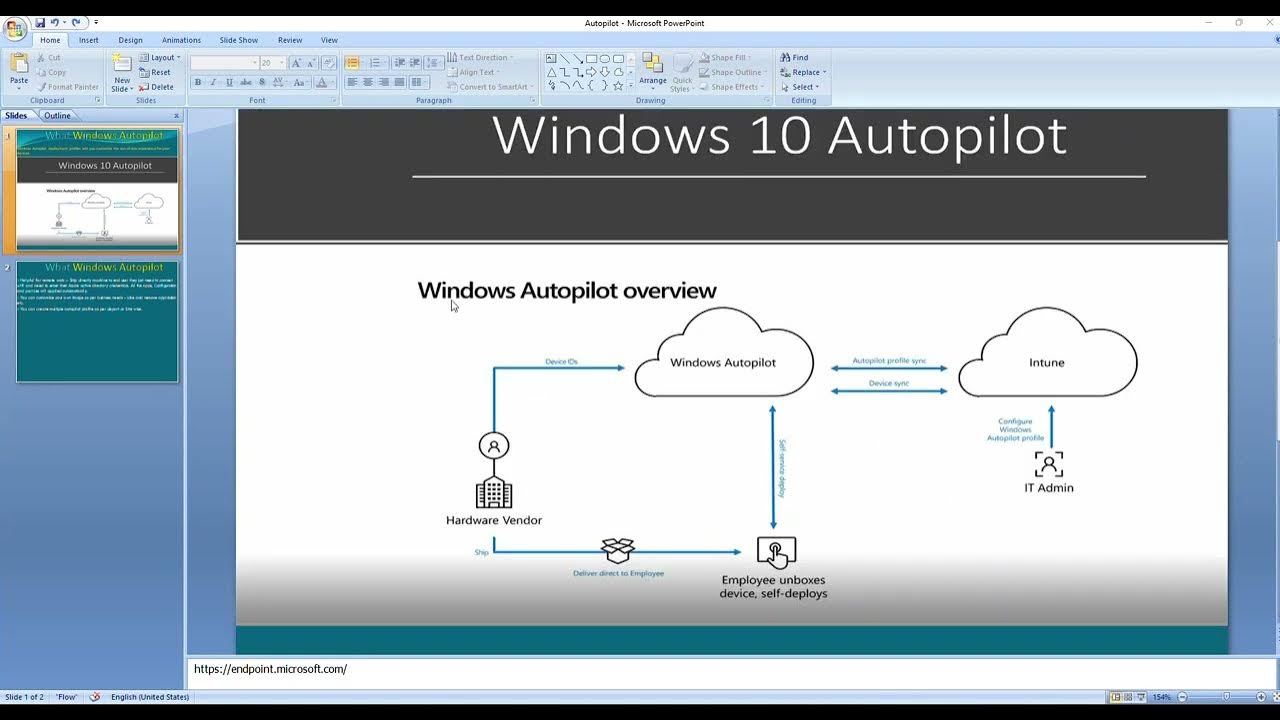Switch to the Outline pane tab
The image size is (1280, 720).
(x=57, y=115)
